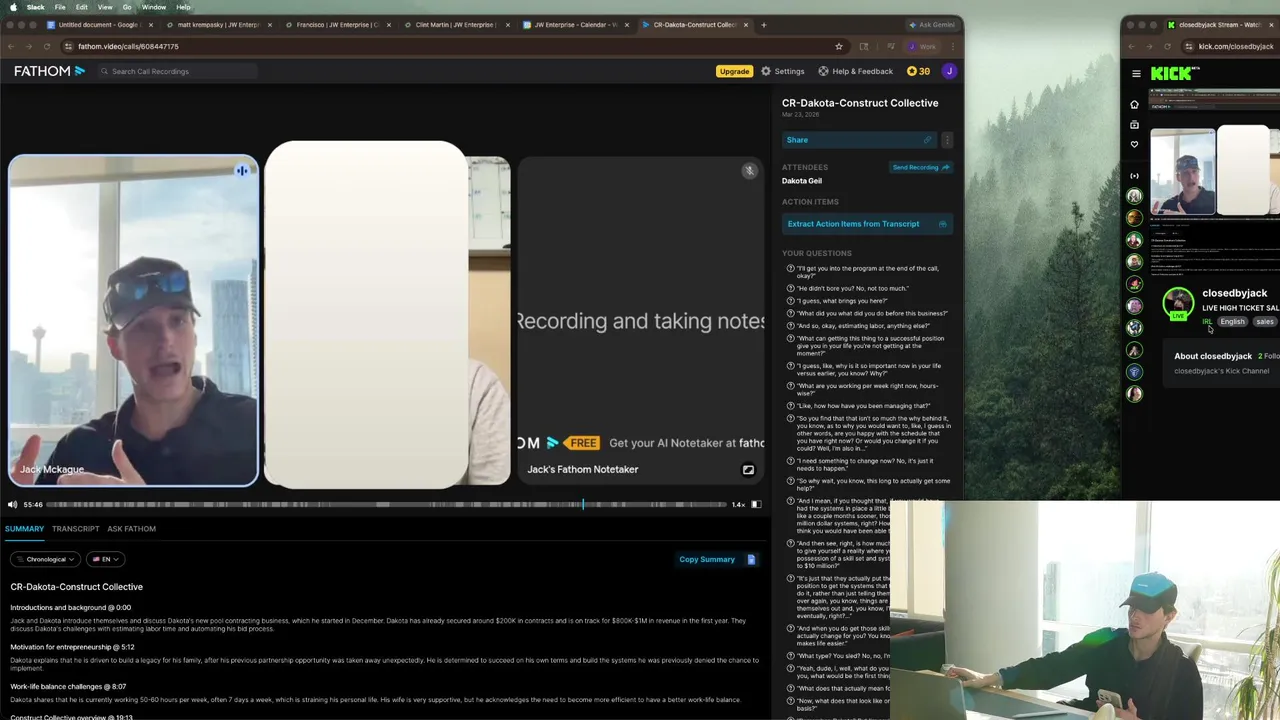Click the closedbyjack live avatar in Kick
1280x720 pixels.
[x=1178, y=302]
